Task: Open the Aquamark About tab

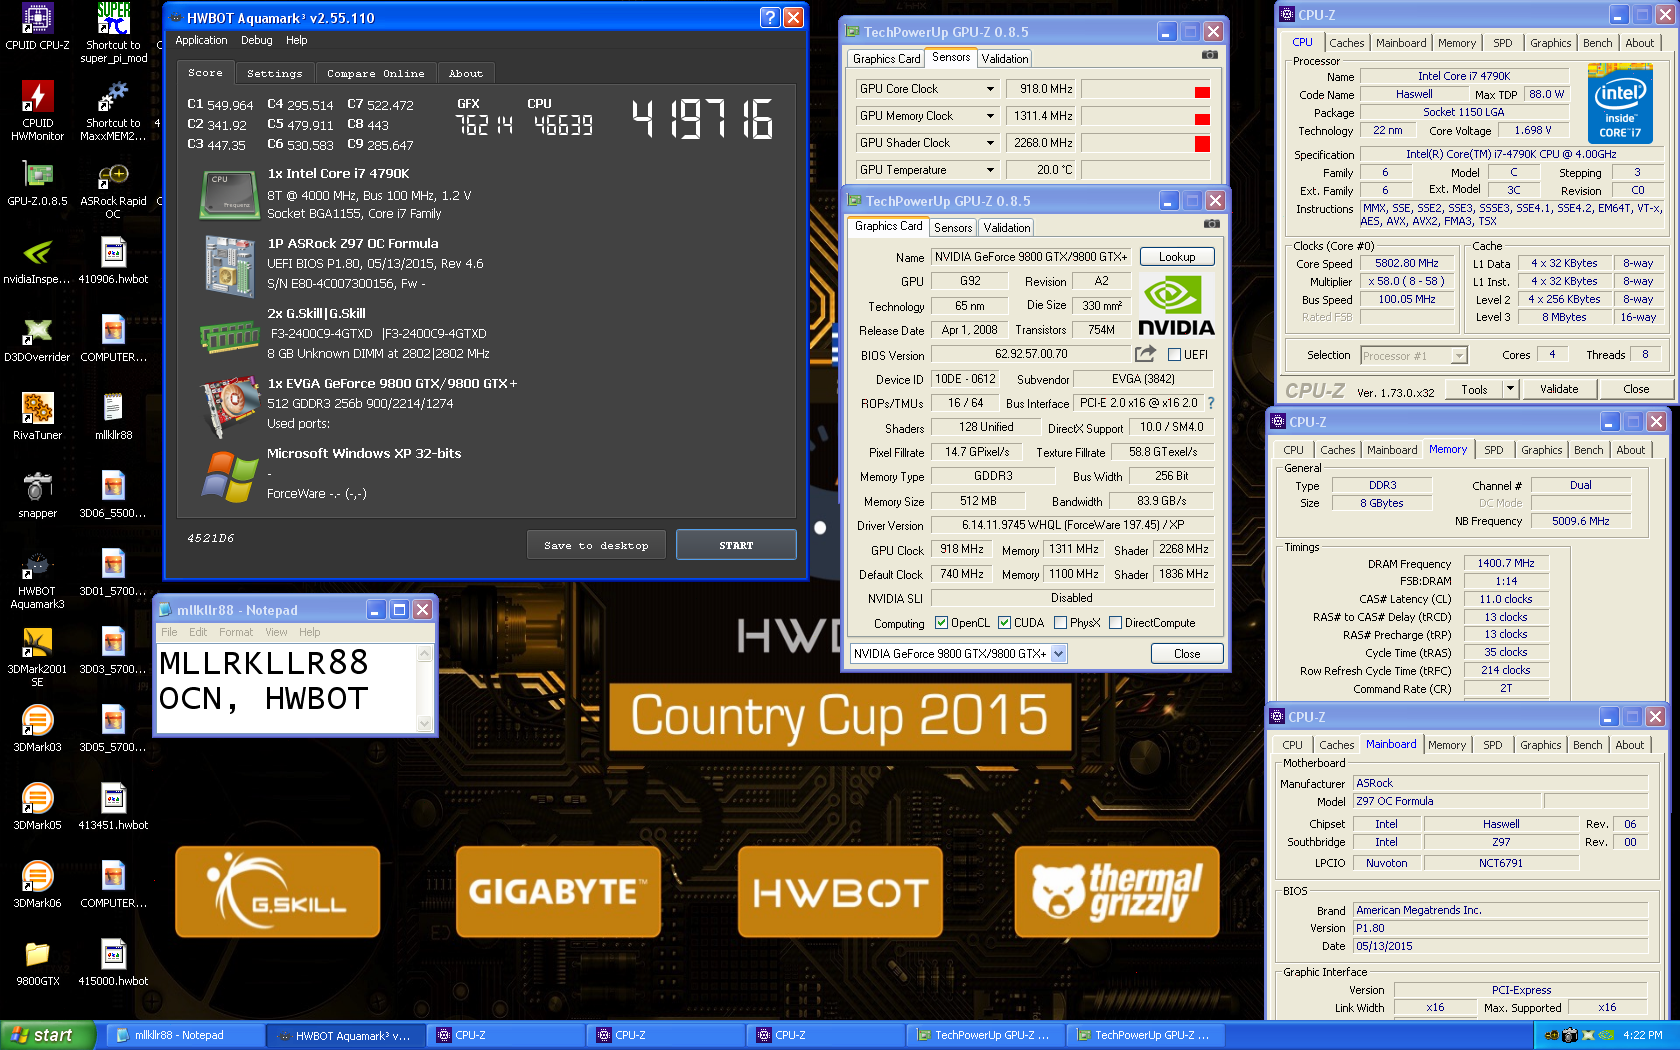Action: click(465, 74)
